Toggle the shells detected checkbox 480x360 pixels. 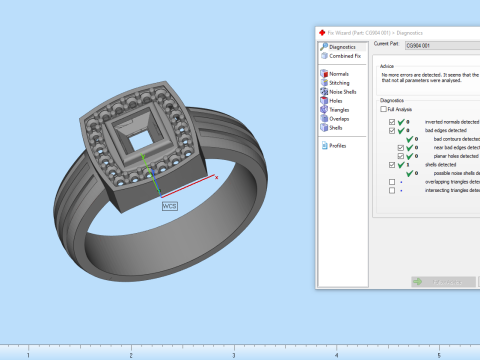(x=392, y=165)
